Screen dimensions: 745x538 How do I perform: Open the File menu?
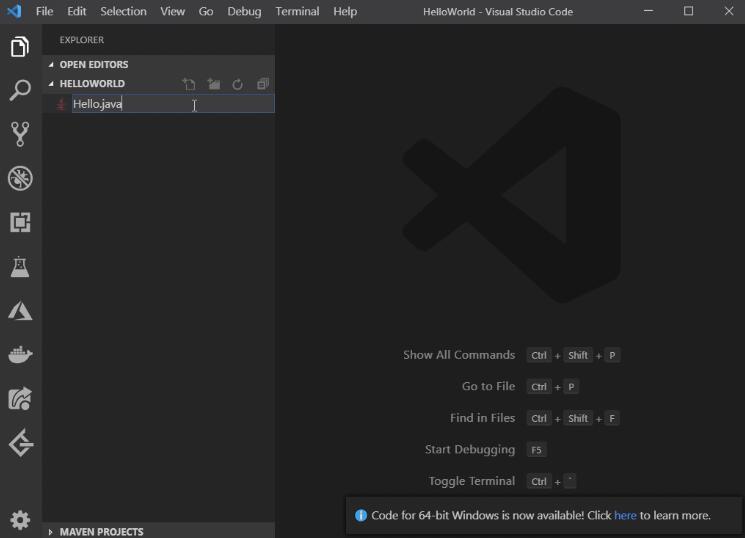[x=45, y=11]
